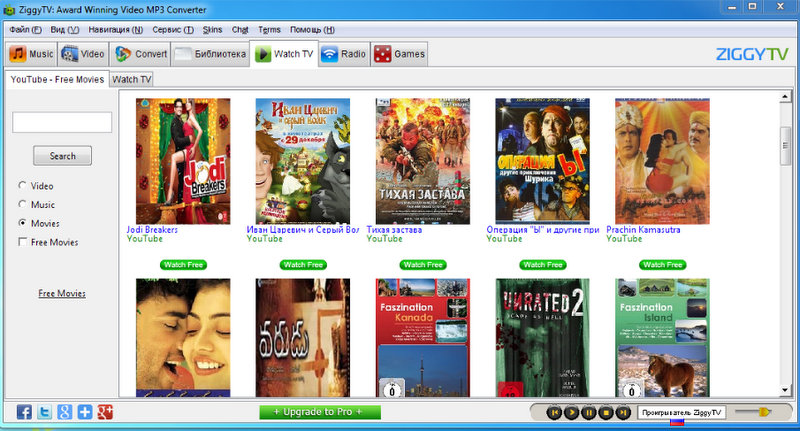Image resolution: width=800 pixels, height=431 pixels.
Task: Click the YouTube label under Jodi Breakers
Action: pos(144,239)
